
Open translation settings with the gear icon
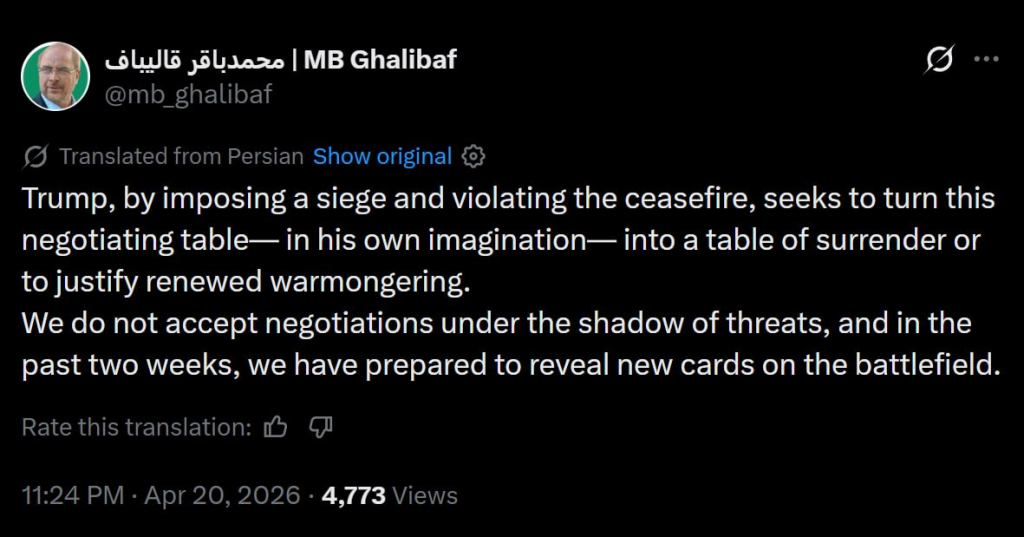point(474,156)
